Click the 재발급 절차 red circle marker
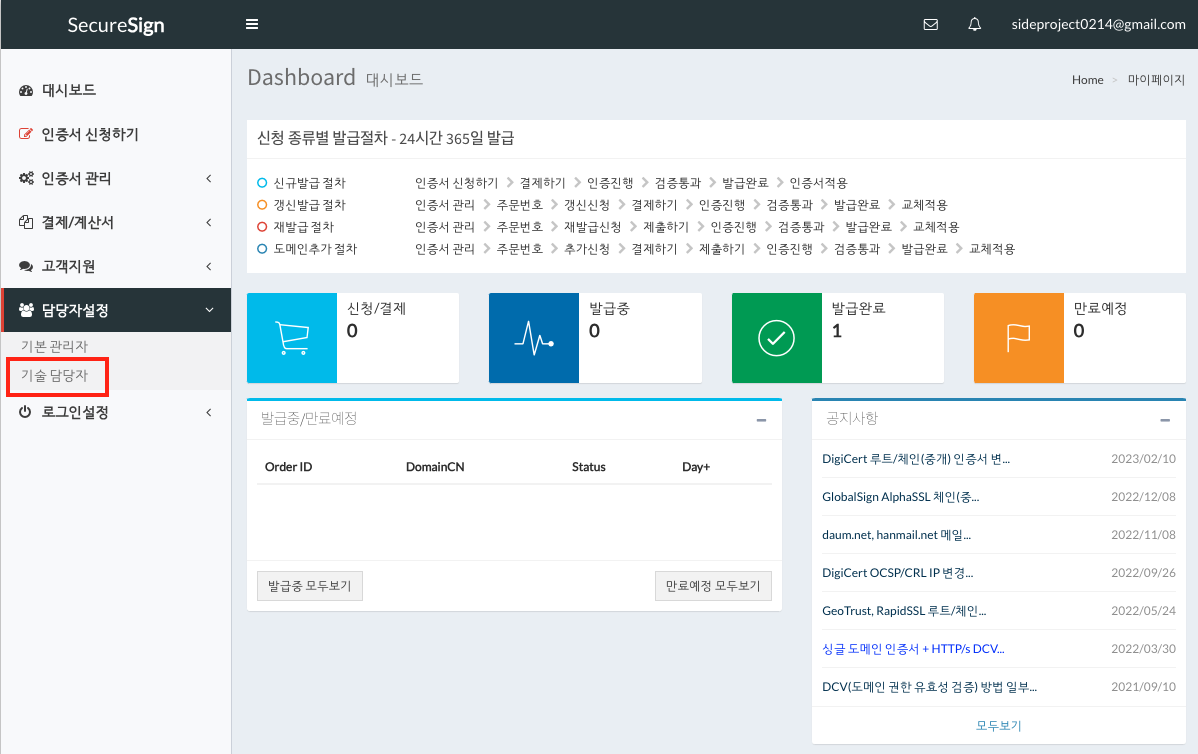 [262, 227]
